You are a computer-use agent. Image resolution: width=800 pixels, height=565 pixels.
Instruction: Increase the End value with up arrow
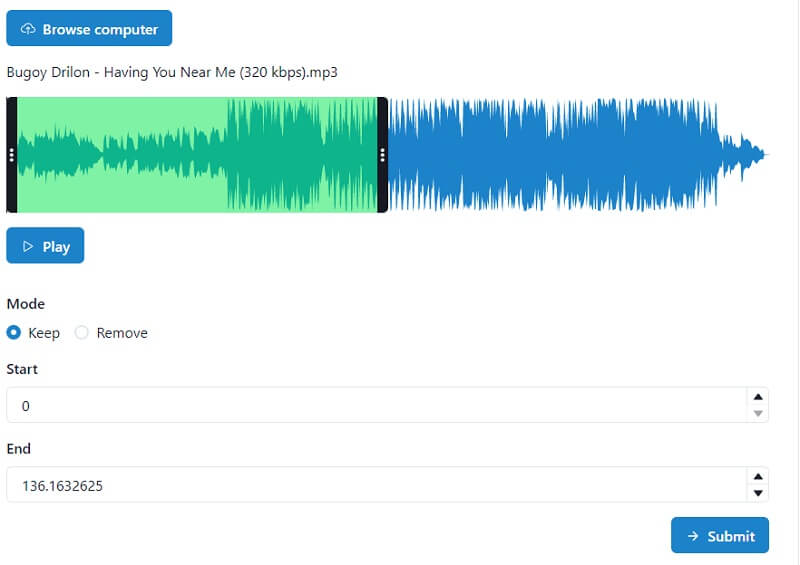tap(758, 477)
